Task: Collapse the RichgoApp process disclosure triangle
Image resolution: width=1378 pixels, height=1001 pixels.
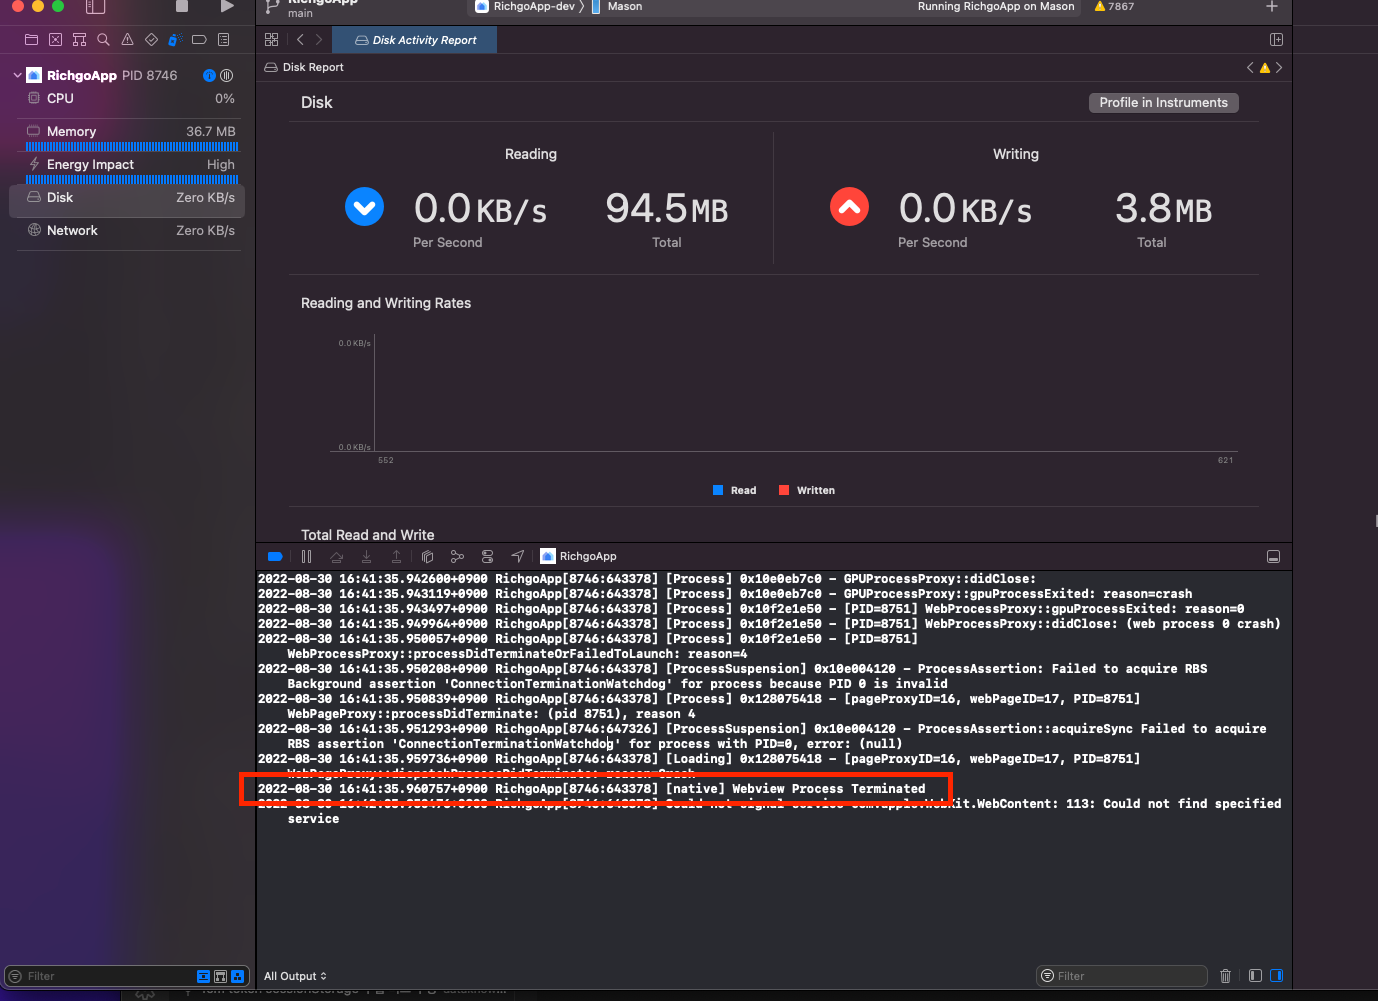Action: (17, 75)
